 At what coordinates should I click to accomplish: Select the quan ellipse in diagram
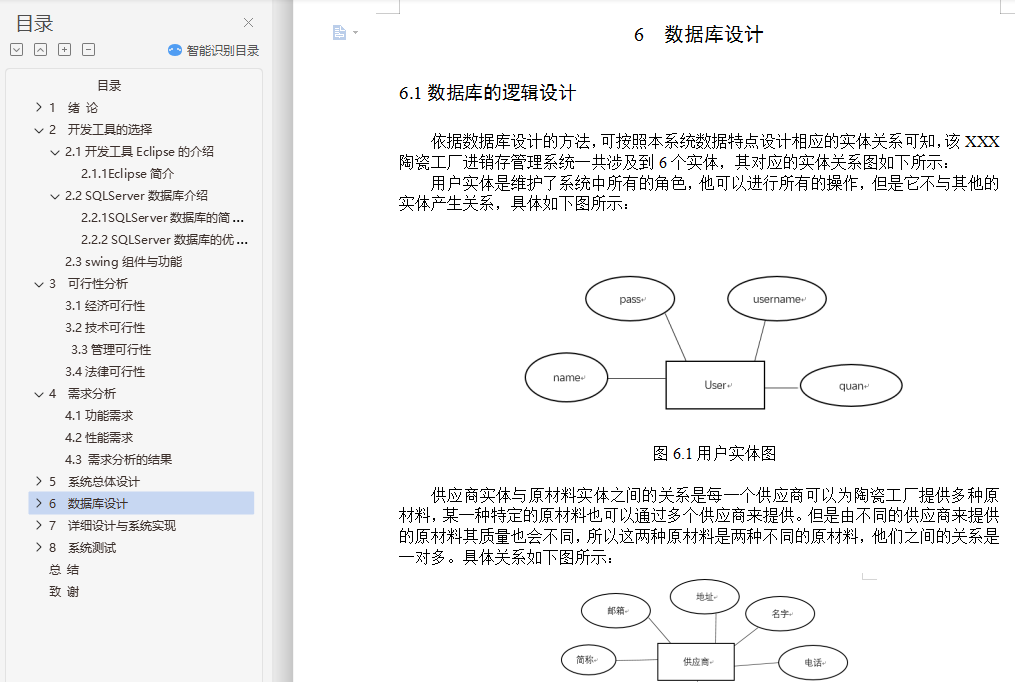click(851, 386)
